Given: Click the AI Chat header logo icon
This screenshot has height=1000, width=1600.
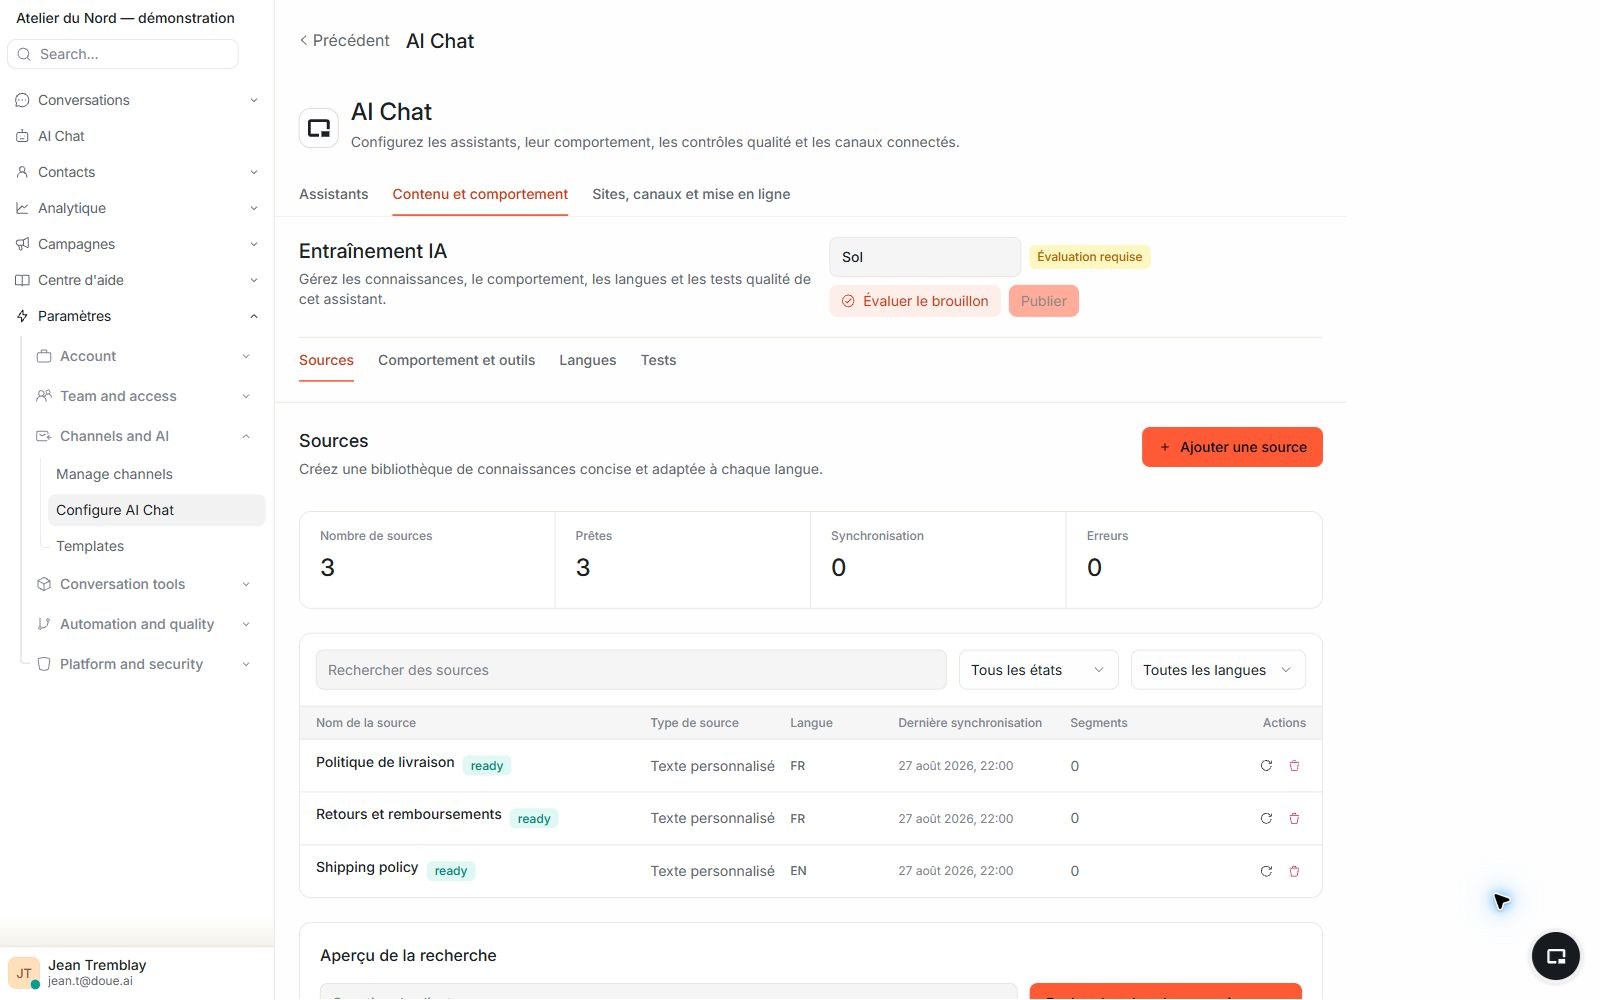Looking at the screenshot, I should 319,128.
